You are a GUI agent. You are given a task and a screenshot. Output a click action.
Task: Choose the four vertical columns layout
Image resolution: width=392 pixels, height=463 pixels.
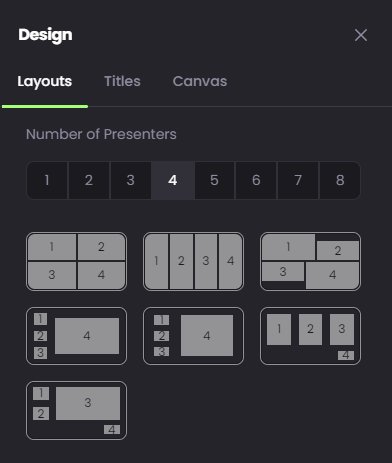(193, 261)
